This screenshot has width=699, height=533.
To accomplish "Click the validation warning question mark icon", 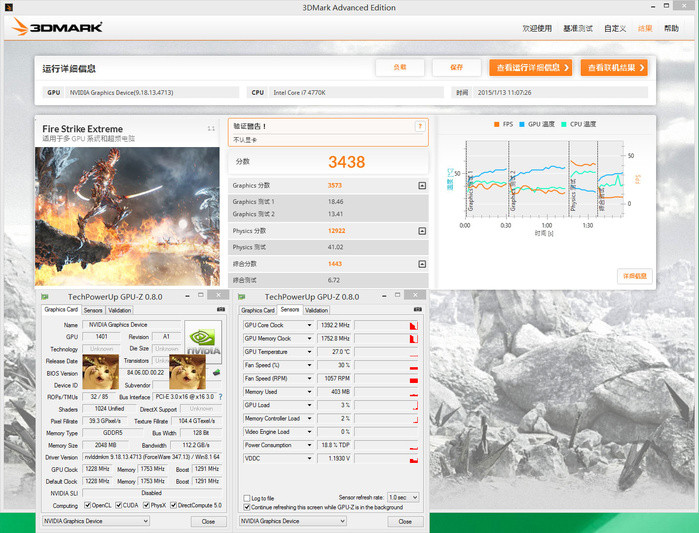I will click(420, 126).
